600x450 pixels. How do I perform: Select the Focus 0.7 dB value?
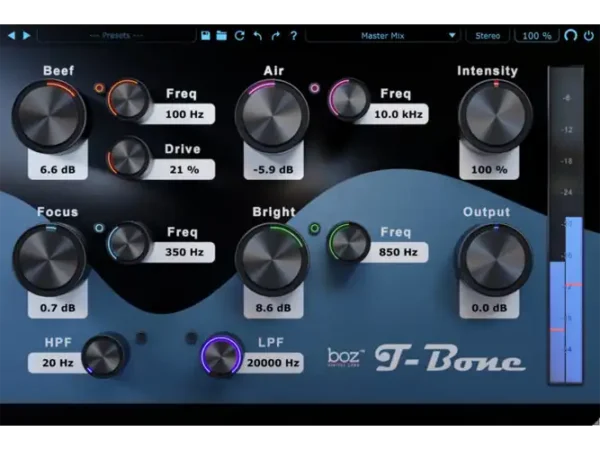(x=58, y=308)
